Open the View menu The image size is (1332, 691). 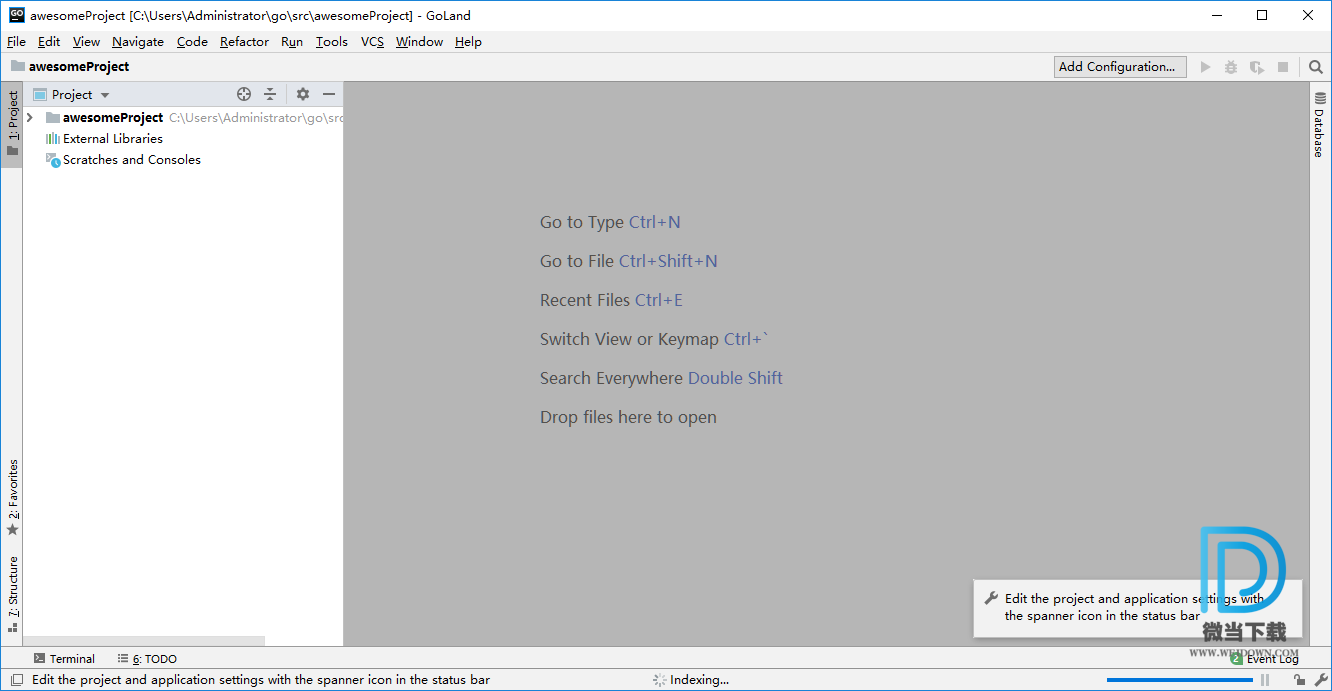86,41
